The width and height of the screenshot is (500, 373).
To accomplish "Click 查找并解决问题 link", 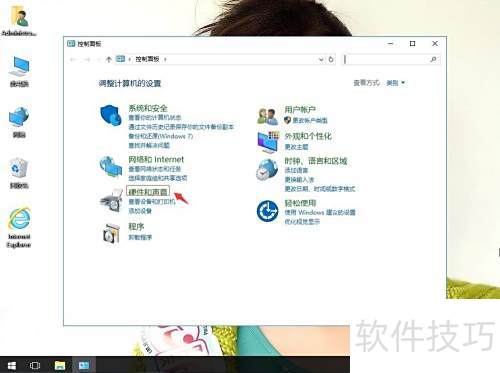I will coord(149,145).
